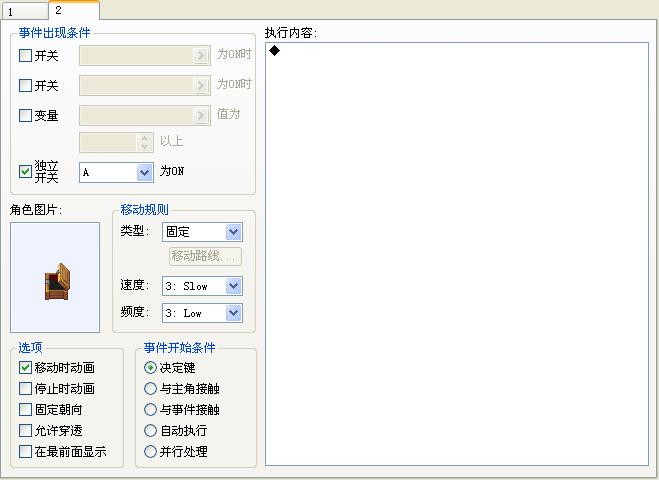Choose the 并行处理 trigger
The image size is (659, 480).
[x=150, y=451]
